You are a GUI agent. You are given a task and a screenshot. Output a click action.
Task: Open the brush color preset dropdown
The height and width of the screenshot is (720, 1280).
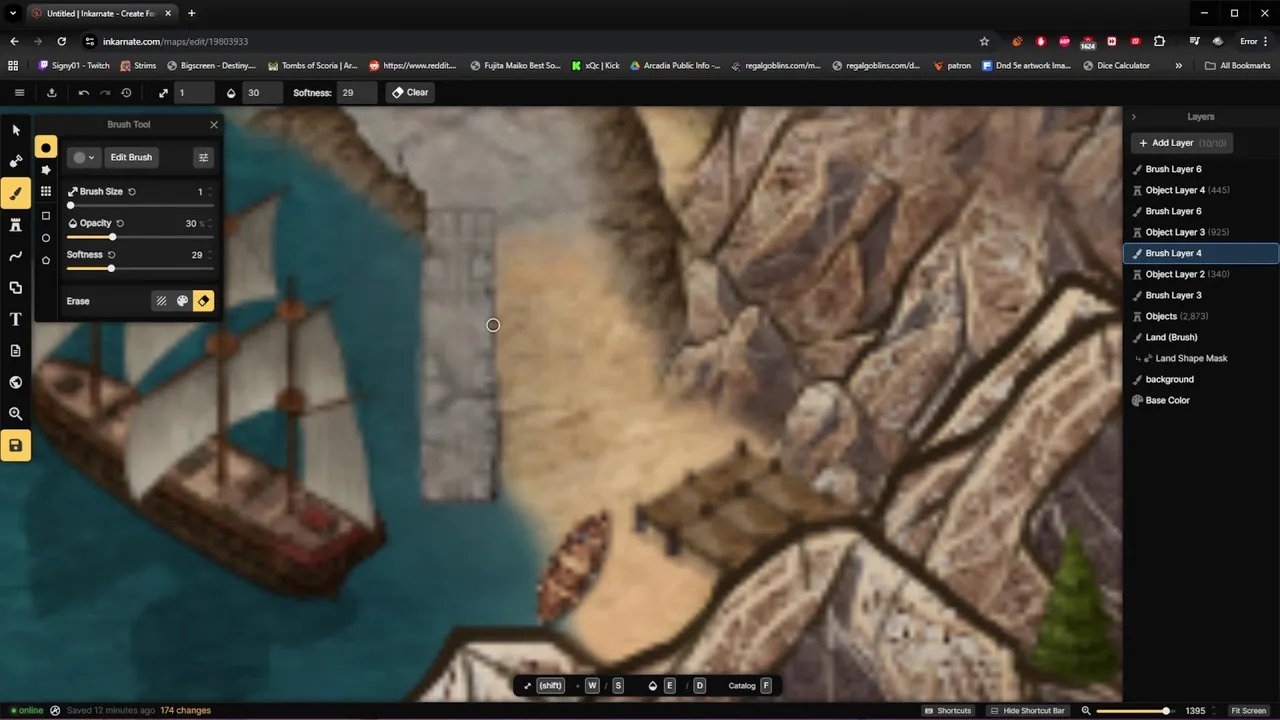[84, 157]
